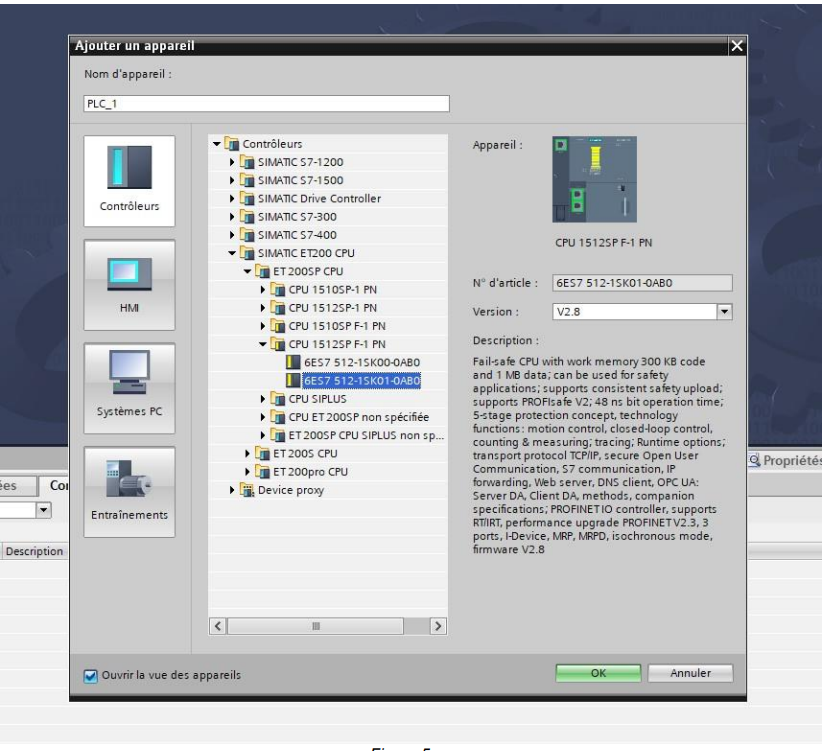
Task: Click the N° d'article field
Action: pyautogui.click(x=642, y=283)
